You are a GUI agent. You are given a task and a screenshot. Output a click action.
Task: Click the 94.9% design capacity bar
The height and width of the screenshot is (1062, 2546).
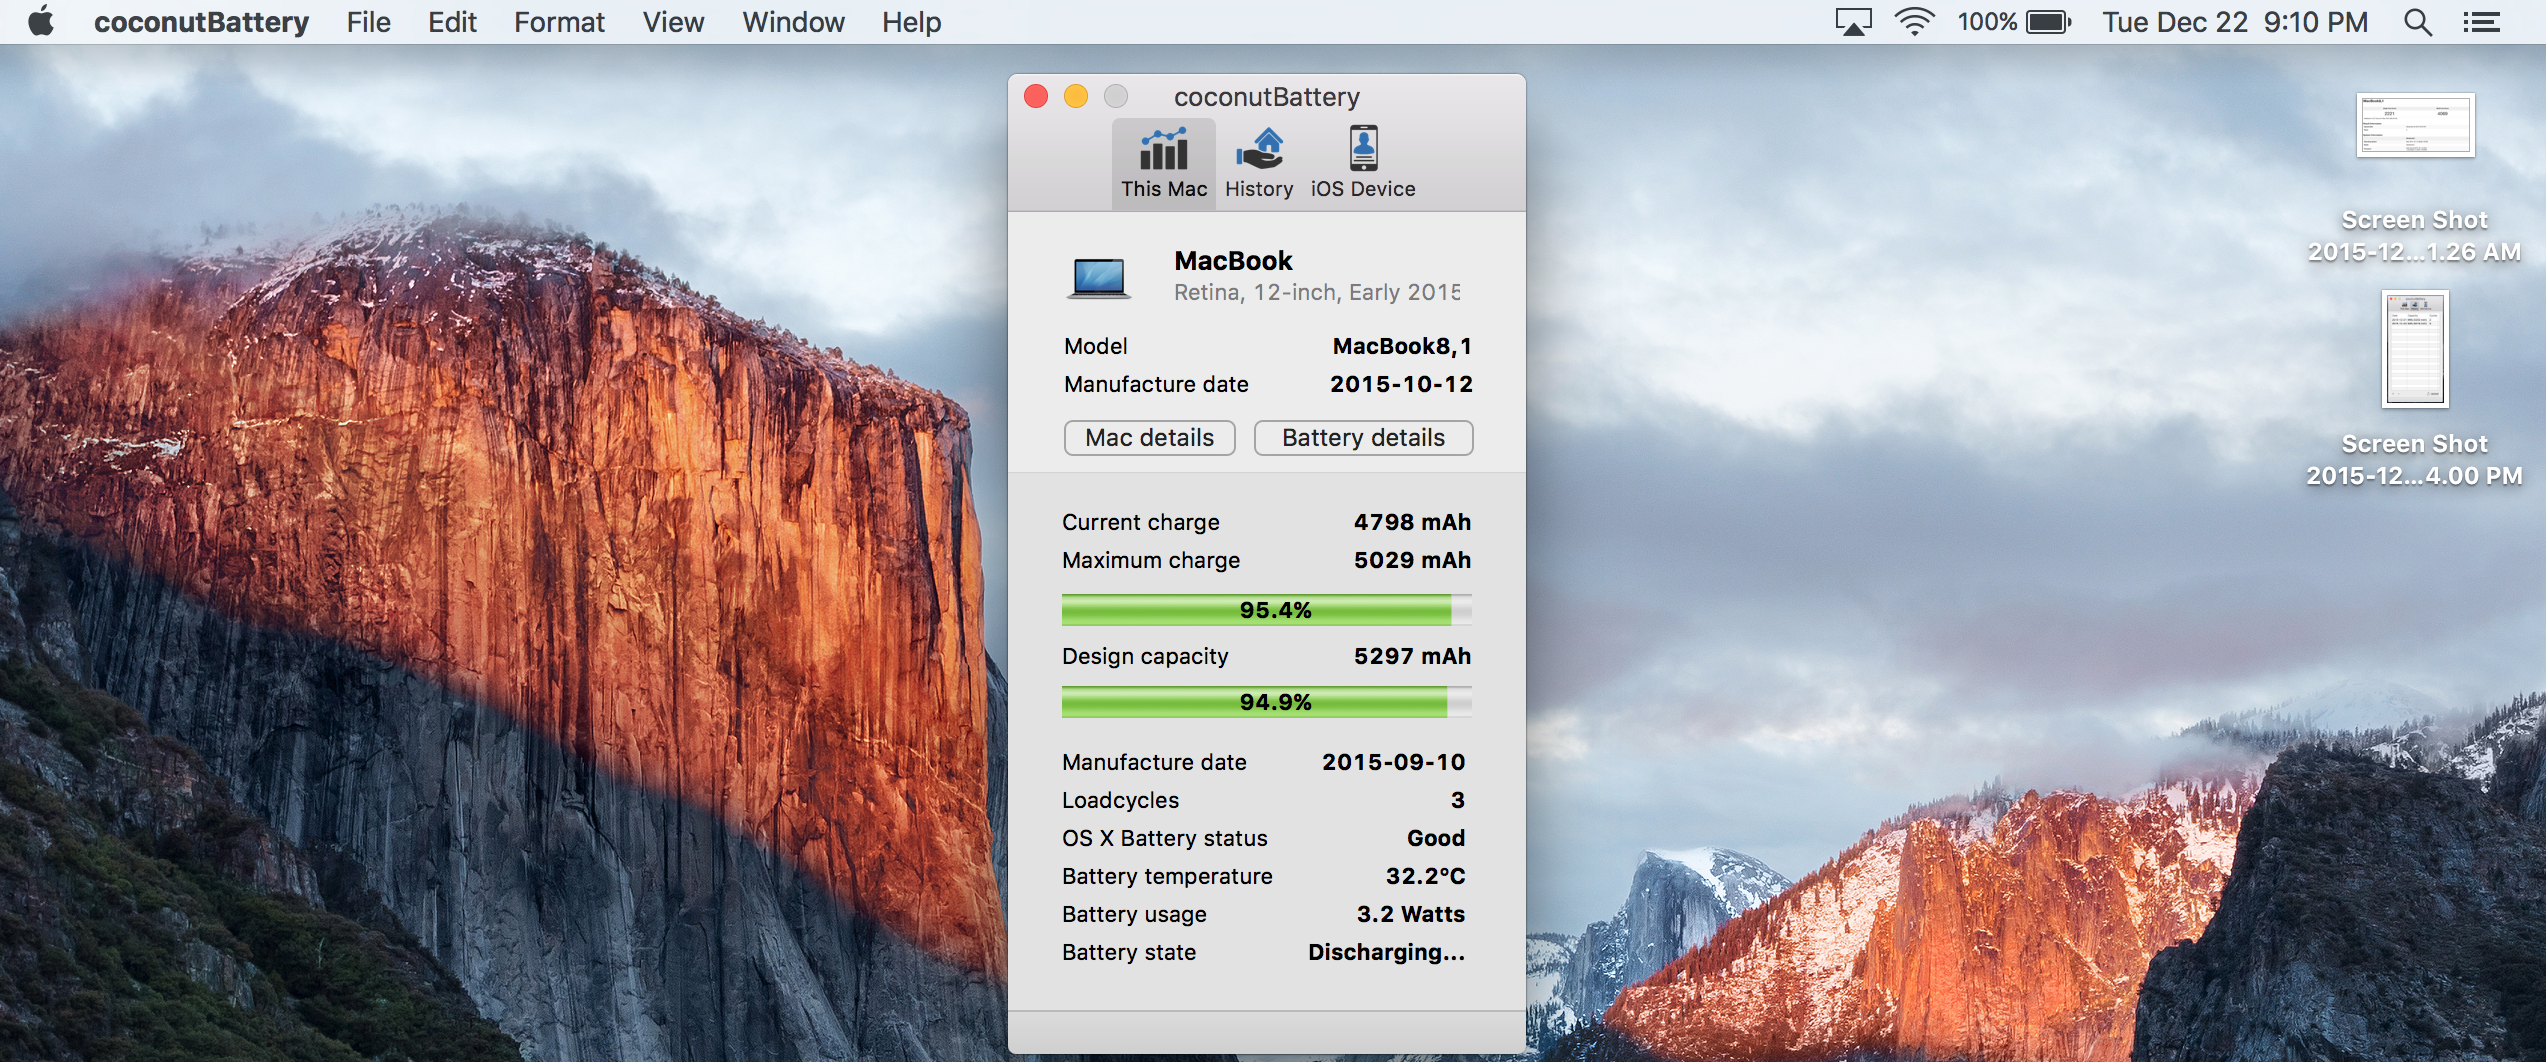[1266, 702]
